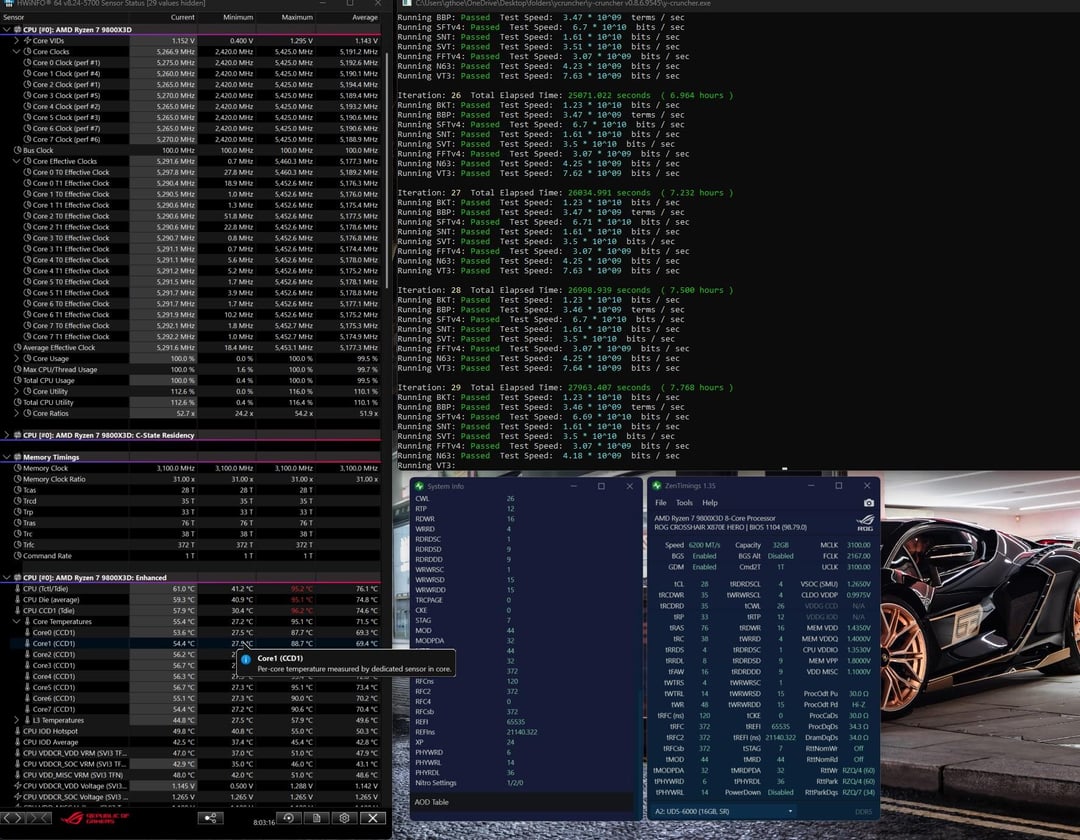Expand the L3 Temperatures row
The height and width of the screenshot is (840, 1080).
coord(17,720)
